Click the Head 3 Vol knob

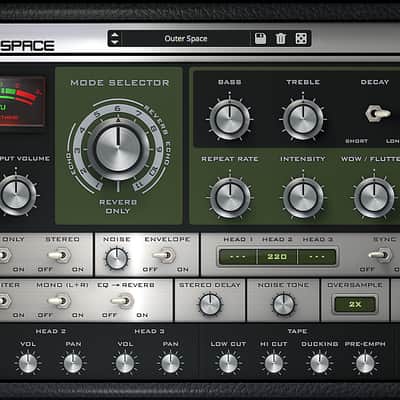point(125,363)
